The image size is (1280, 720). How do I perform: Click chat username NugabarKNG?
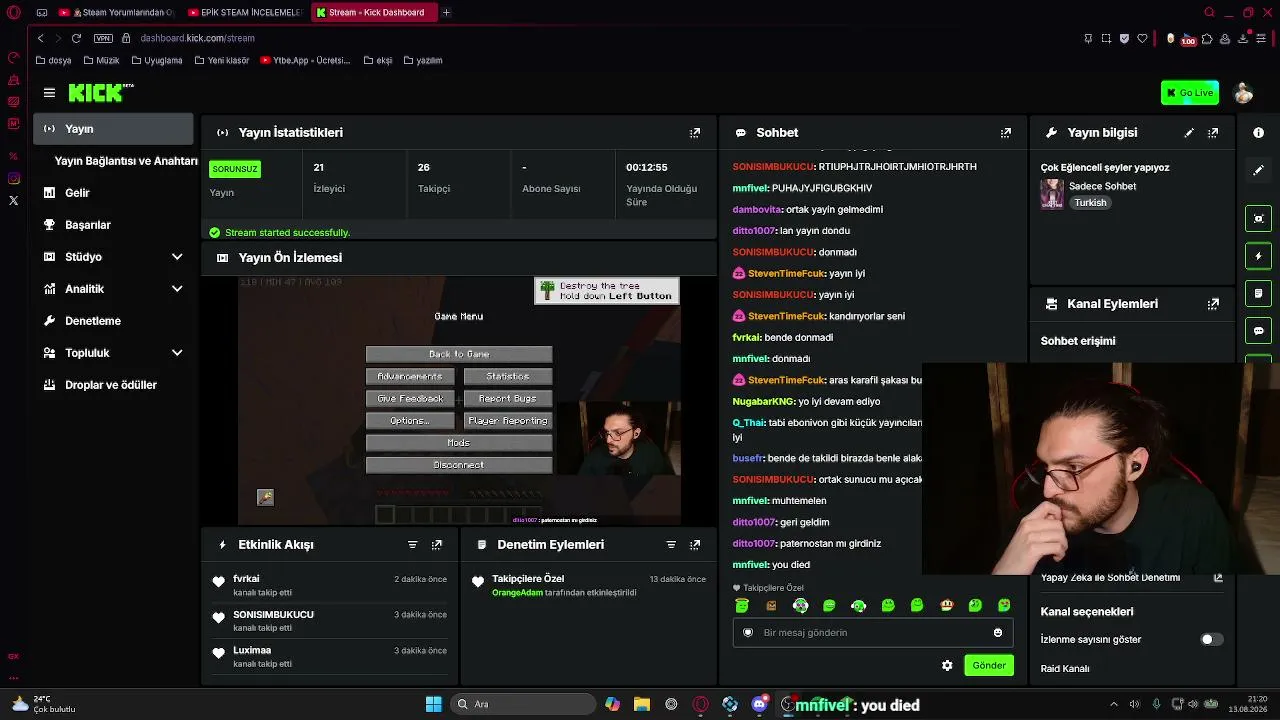click(764, 402)
